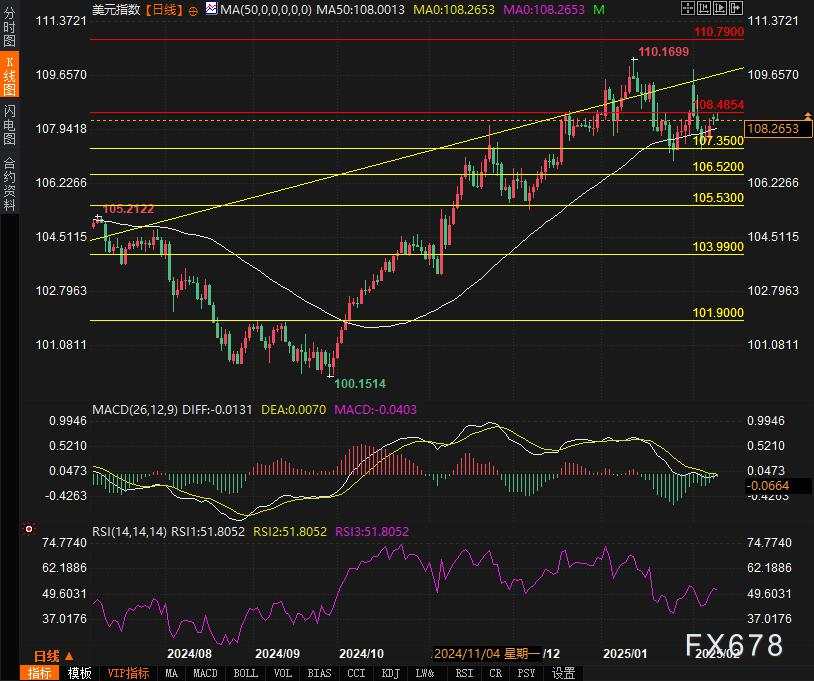The image size is (814, 681).
Task: Click the 2024/08 time axis label
Action: (189, 653)
